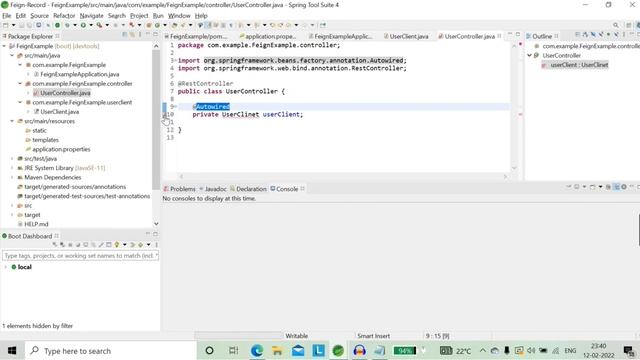Open the Debug button dropdown arrow
Viewport: 640px width, 360px height.
[75, 25]
